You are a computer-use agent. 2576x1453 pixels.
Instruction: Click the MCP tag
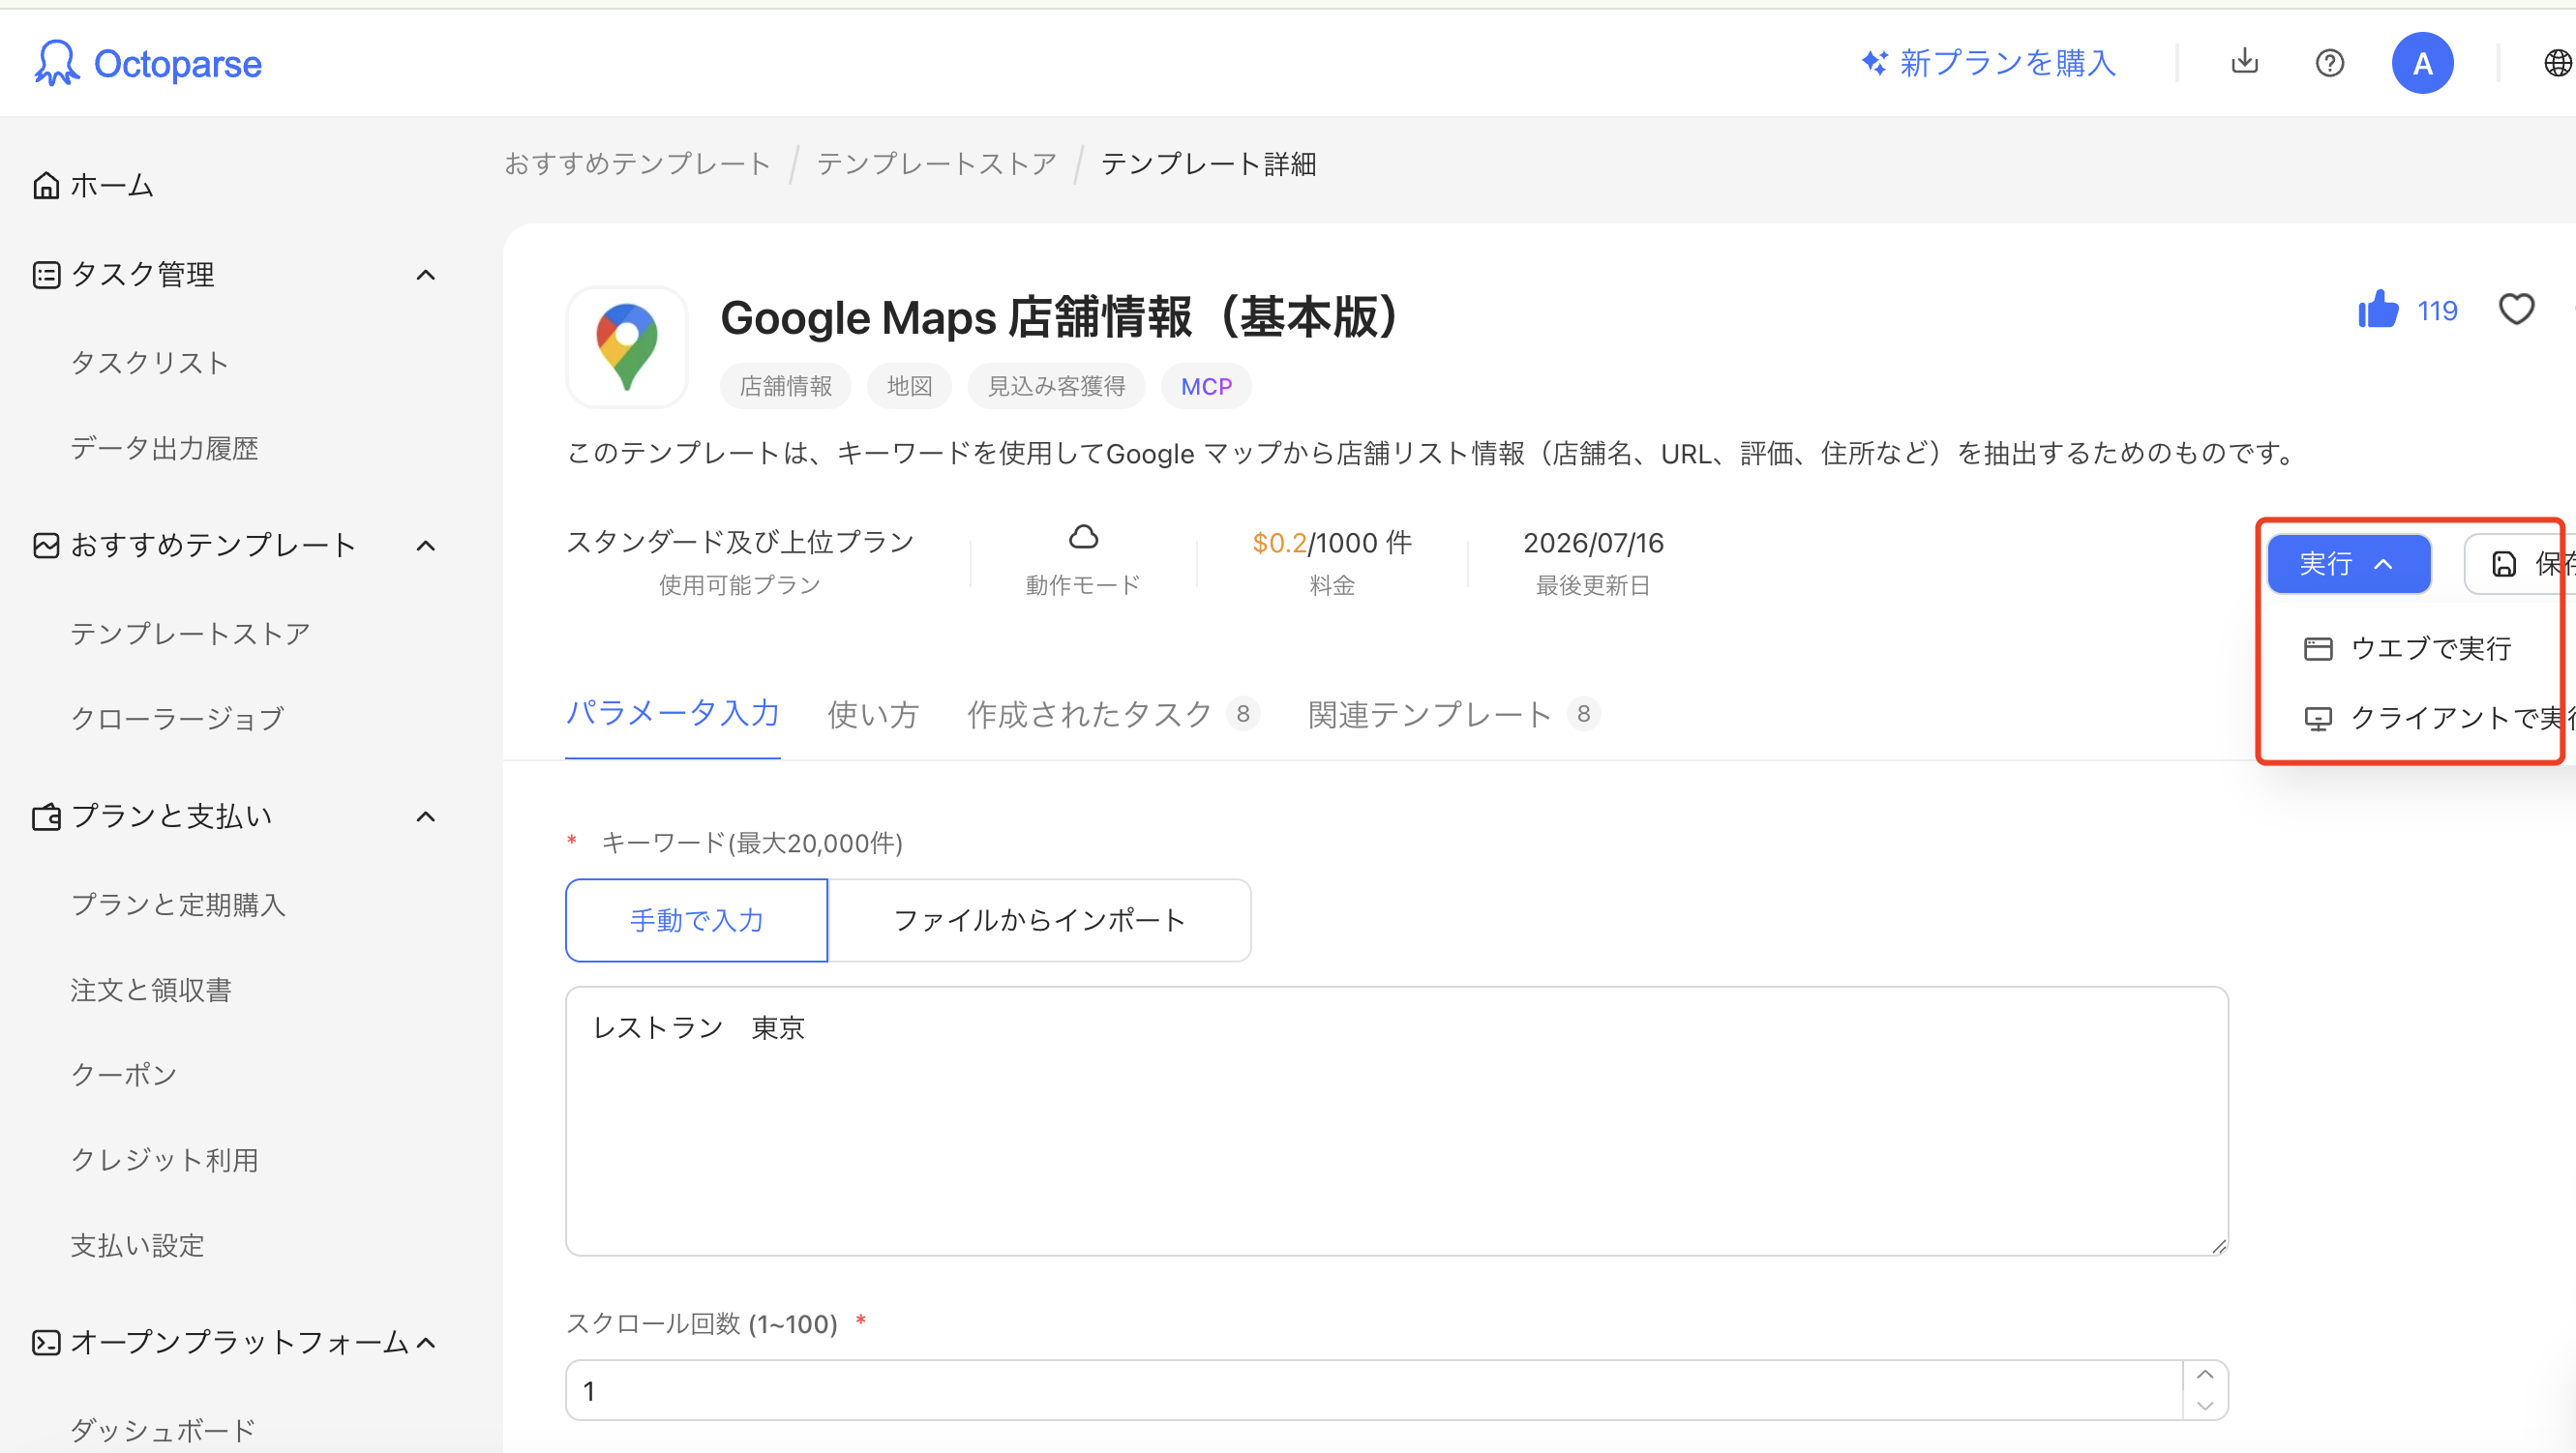click(x=1206, y=386)
